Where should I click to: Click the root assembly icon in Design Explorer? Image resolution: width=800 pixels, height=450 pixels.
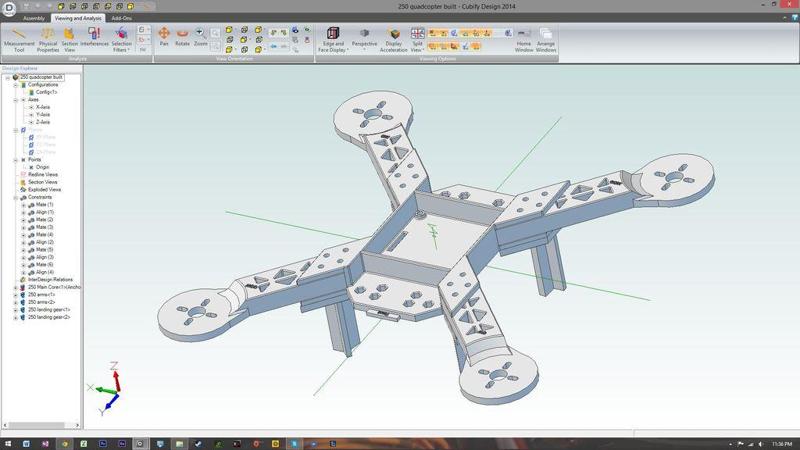tap(15, 77)
